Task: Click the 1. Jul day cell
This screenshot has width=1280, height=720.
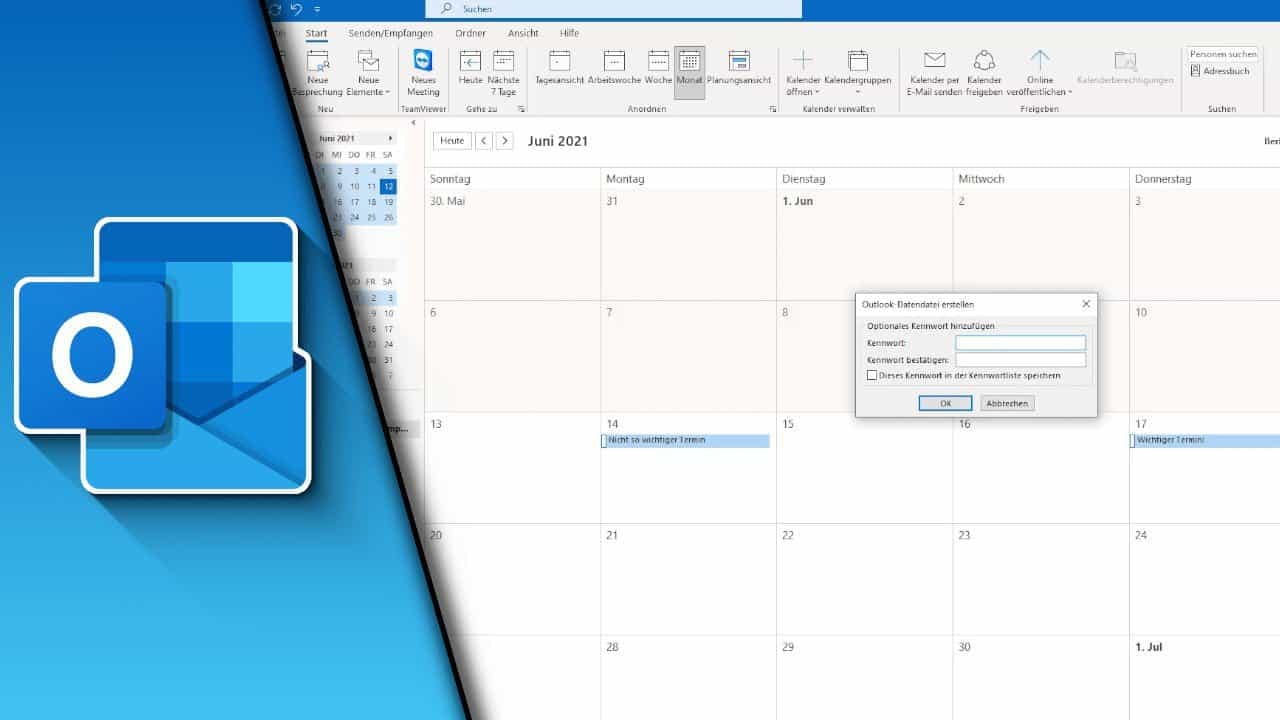Action: 1205,678
